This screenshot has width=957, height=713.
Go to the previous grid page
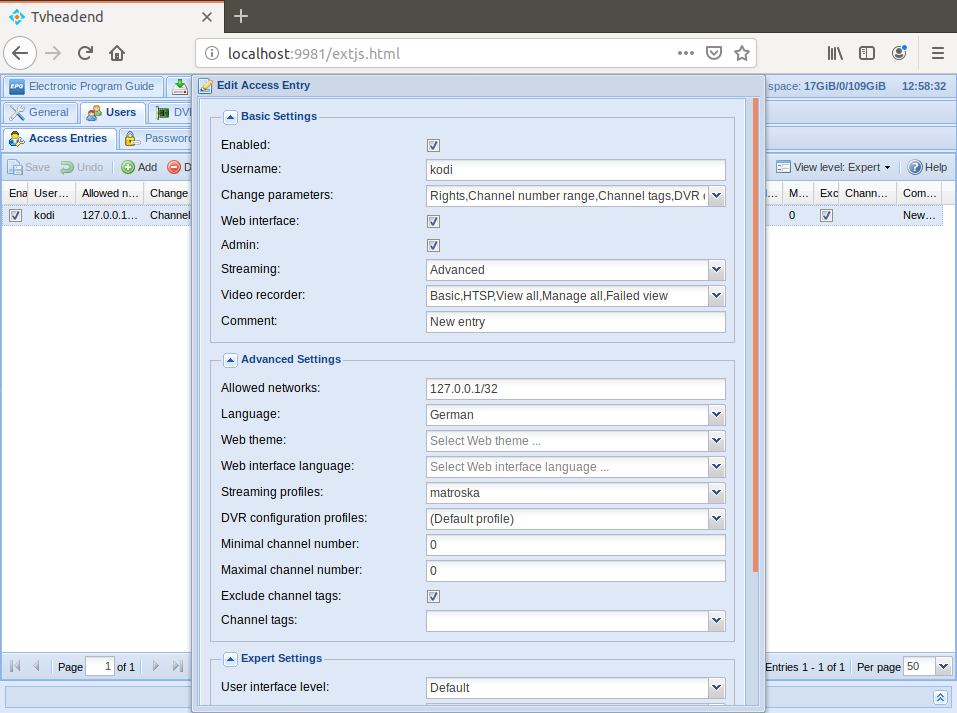coord(36,666)
